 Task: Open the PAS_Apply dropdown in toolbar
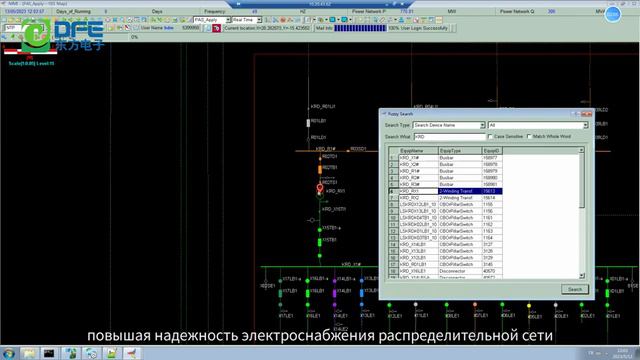click(228, 20)
